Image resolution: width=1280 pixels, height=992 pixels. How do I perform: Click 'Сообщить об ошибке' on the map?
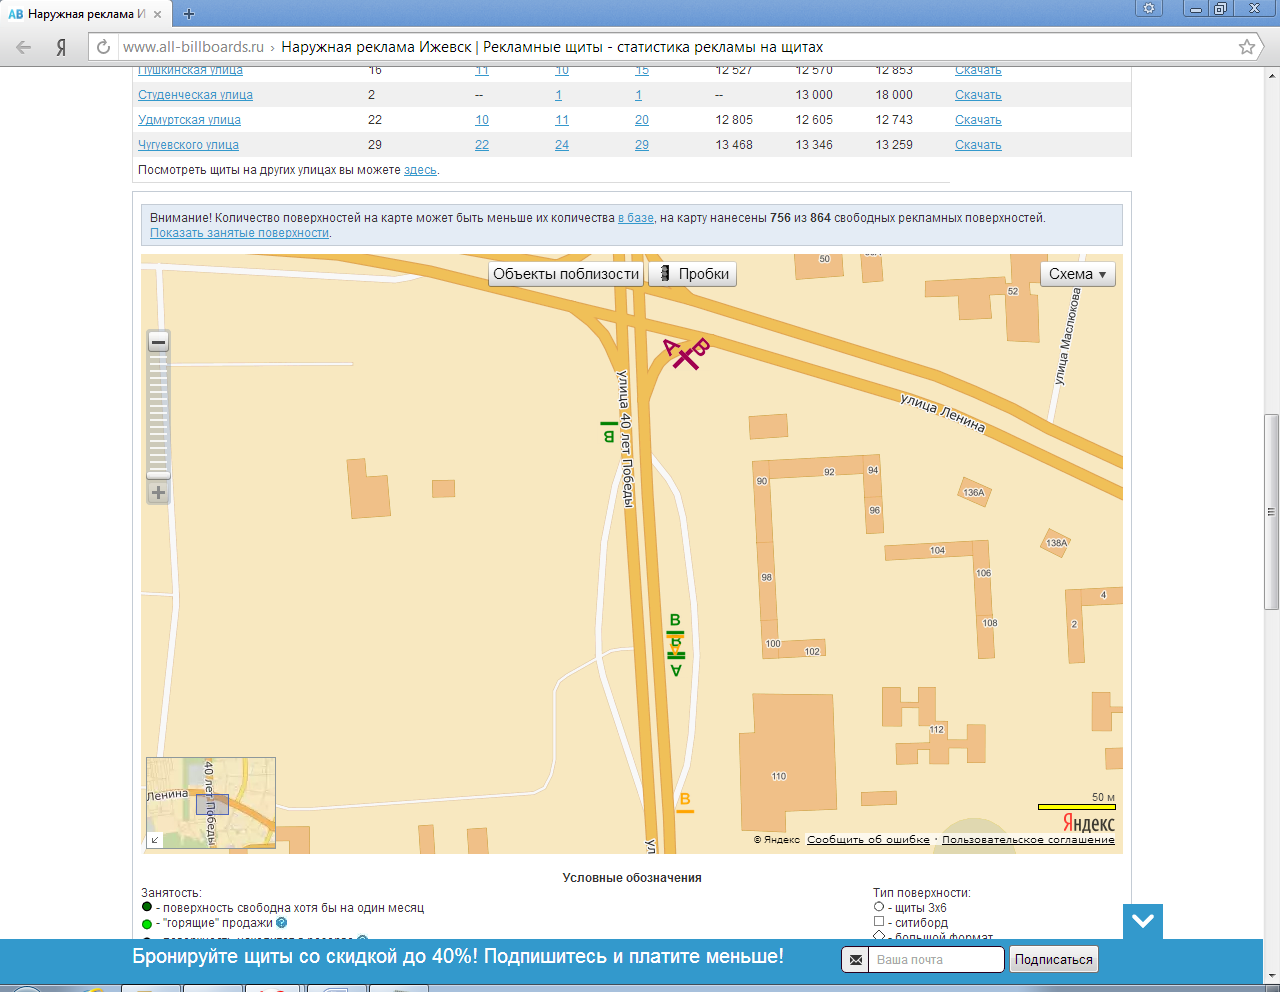click(868, 840)
